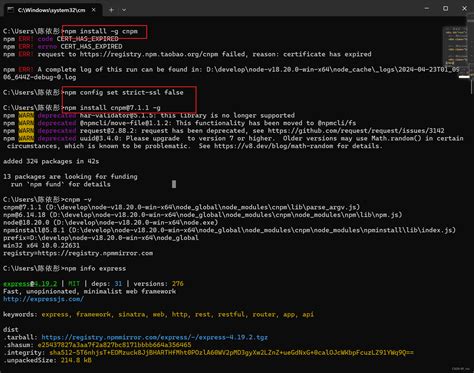
Task: Click the express@4.19.2 package name
Action: click(30, 284)
